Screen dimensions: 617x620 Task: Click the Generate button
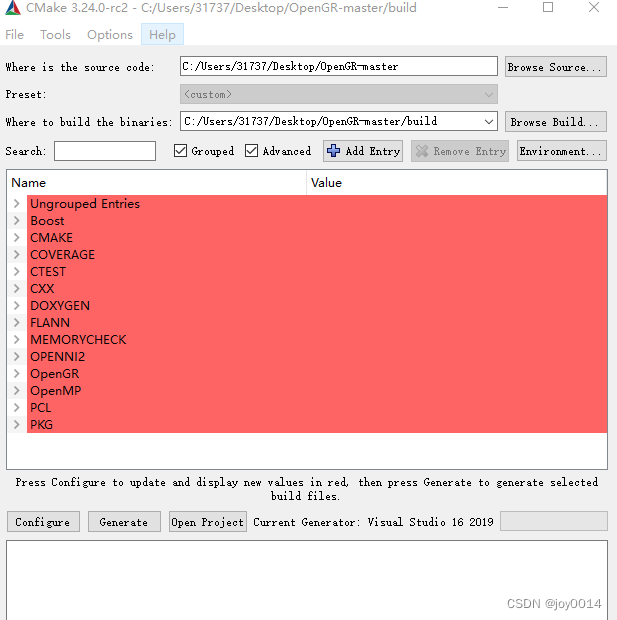124,522
